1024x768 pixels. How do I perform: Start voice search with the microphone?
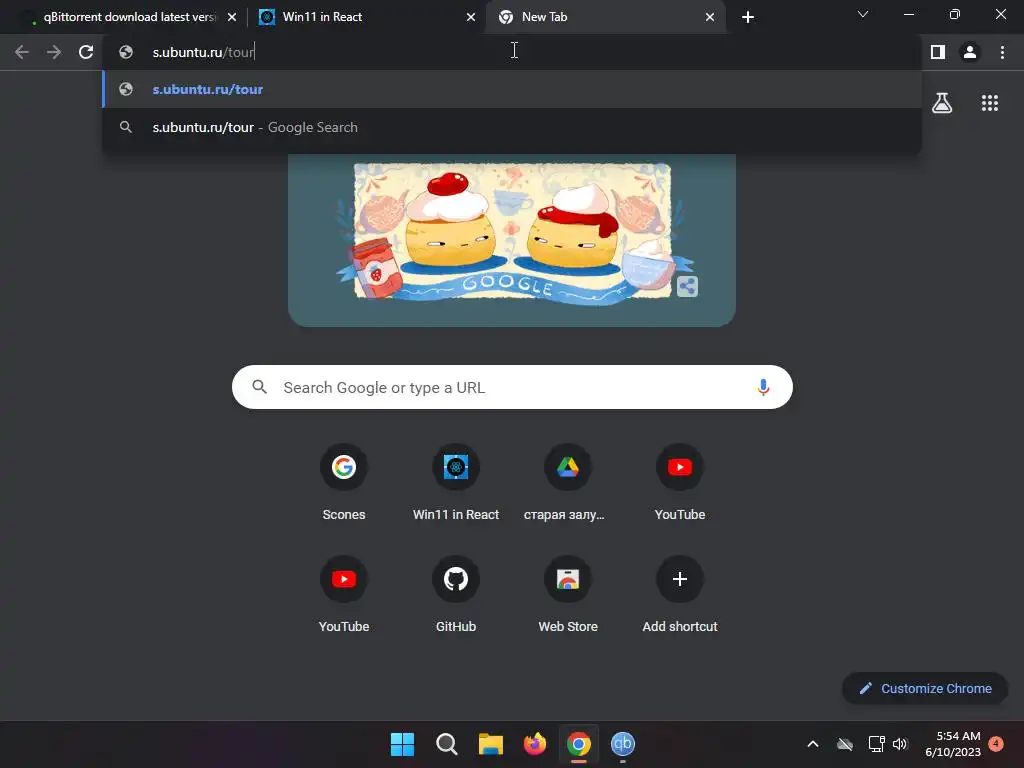tap(763, 387)
